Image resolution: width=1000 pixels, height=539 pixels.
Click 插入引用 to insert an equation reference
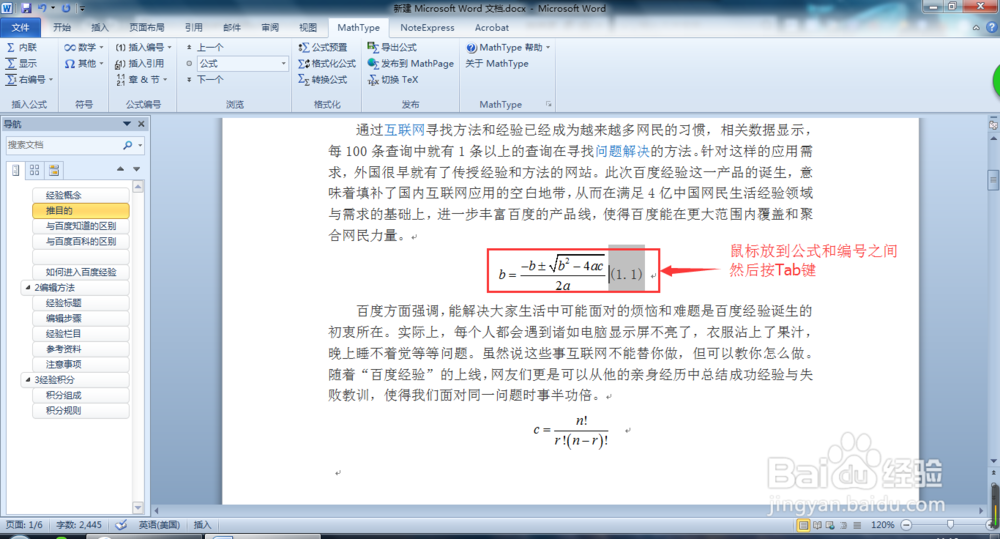pos(140,63)
